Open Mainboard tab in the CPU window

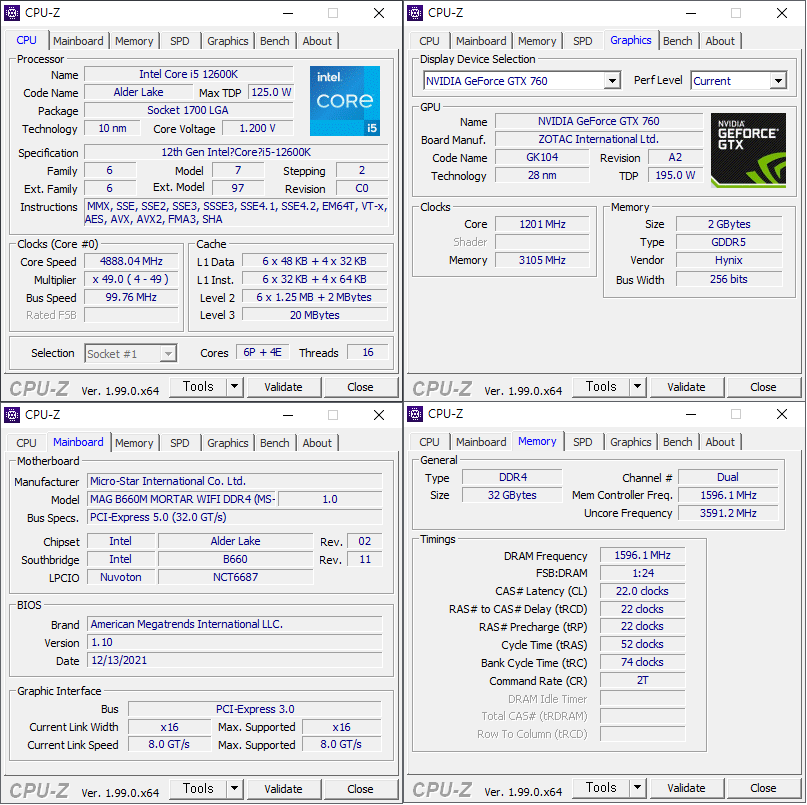click(78, 41)
